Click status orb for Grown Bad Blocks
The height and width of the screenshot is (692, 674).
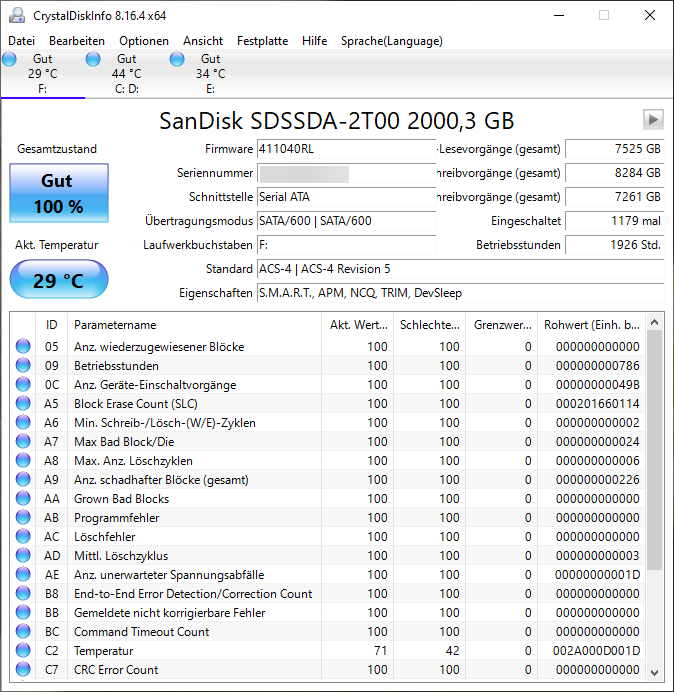(x=23, y=498)
